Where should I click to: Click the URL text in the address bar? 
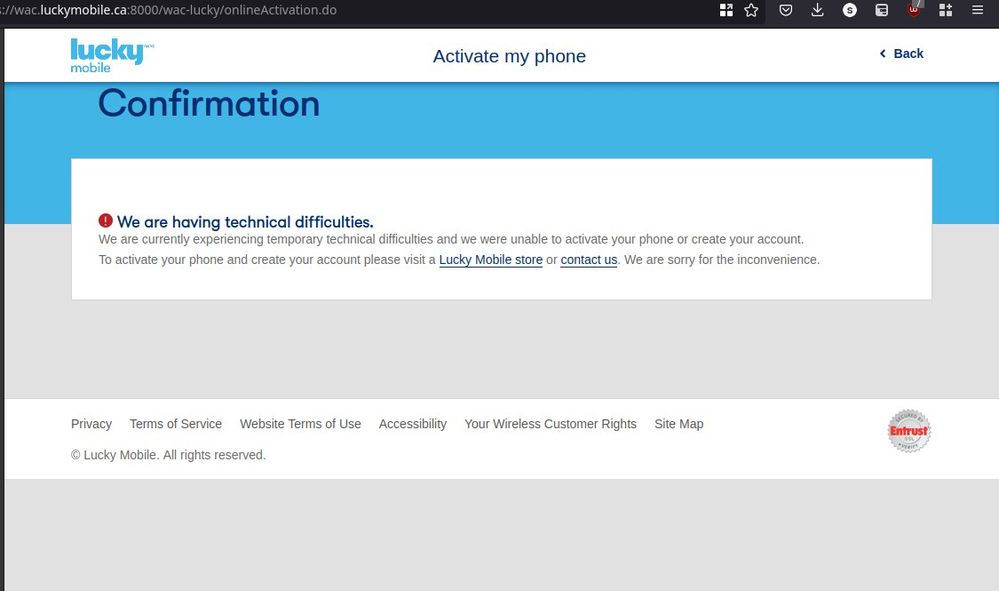169,10
